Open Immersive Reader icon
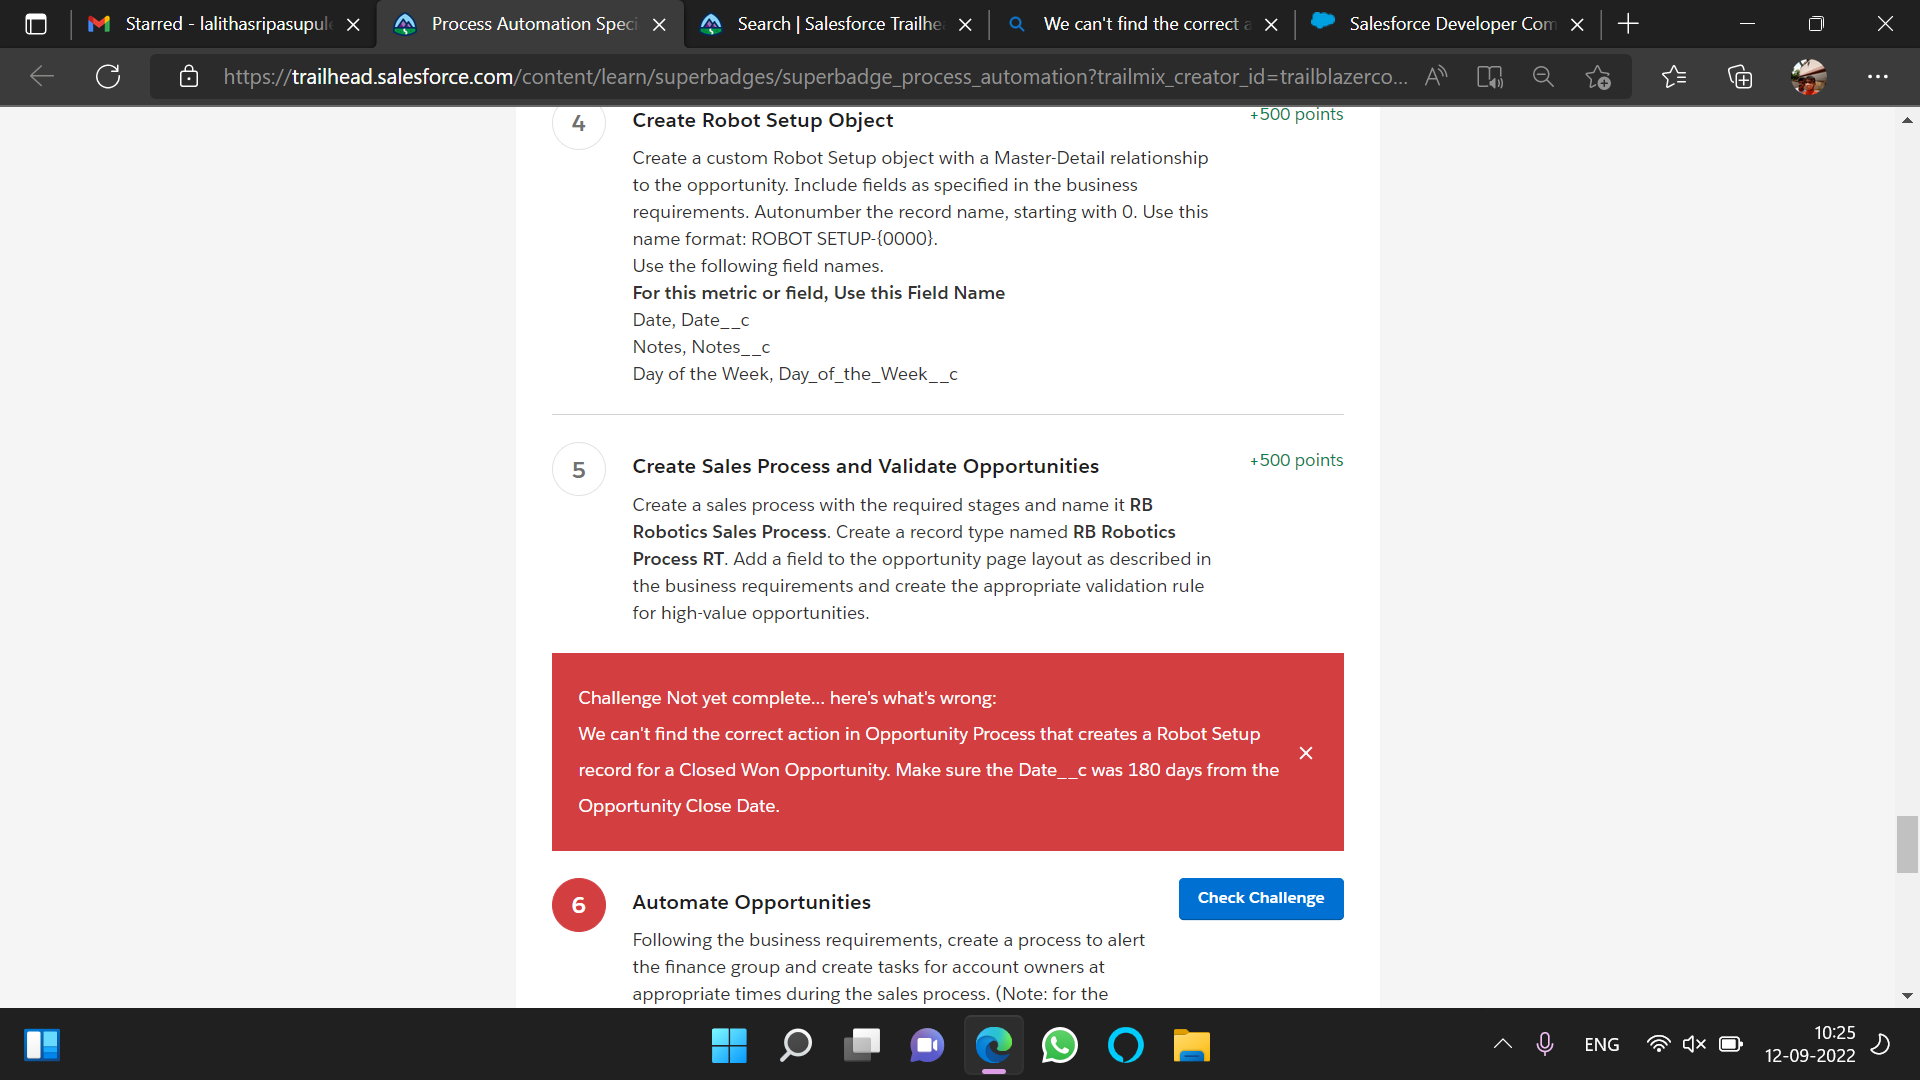 [x=1490, y=76]
